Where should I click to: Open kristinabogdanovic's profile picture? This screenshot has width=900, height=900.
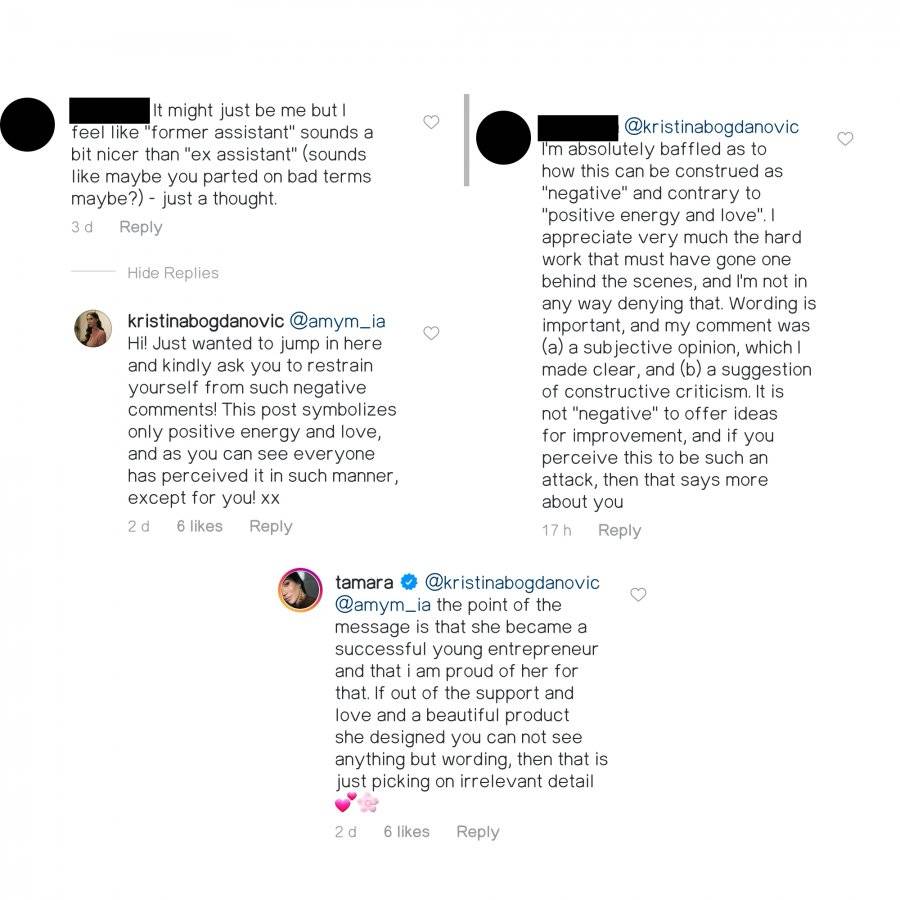click(x=93, y=328)
